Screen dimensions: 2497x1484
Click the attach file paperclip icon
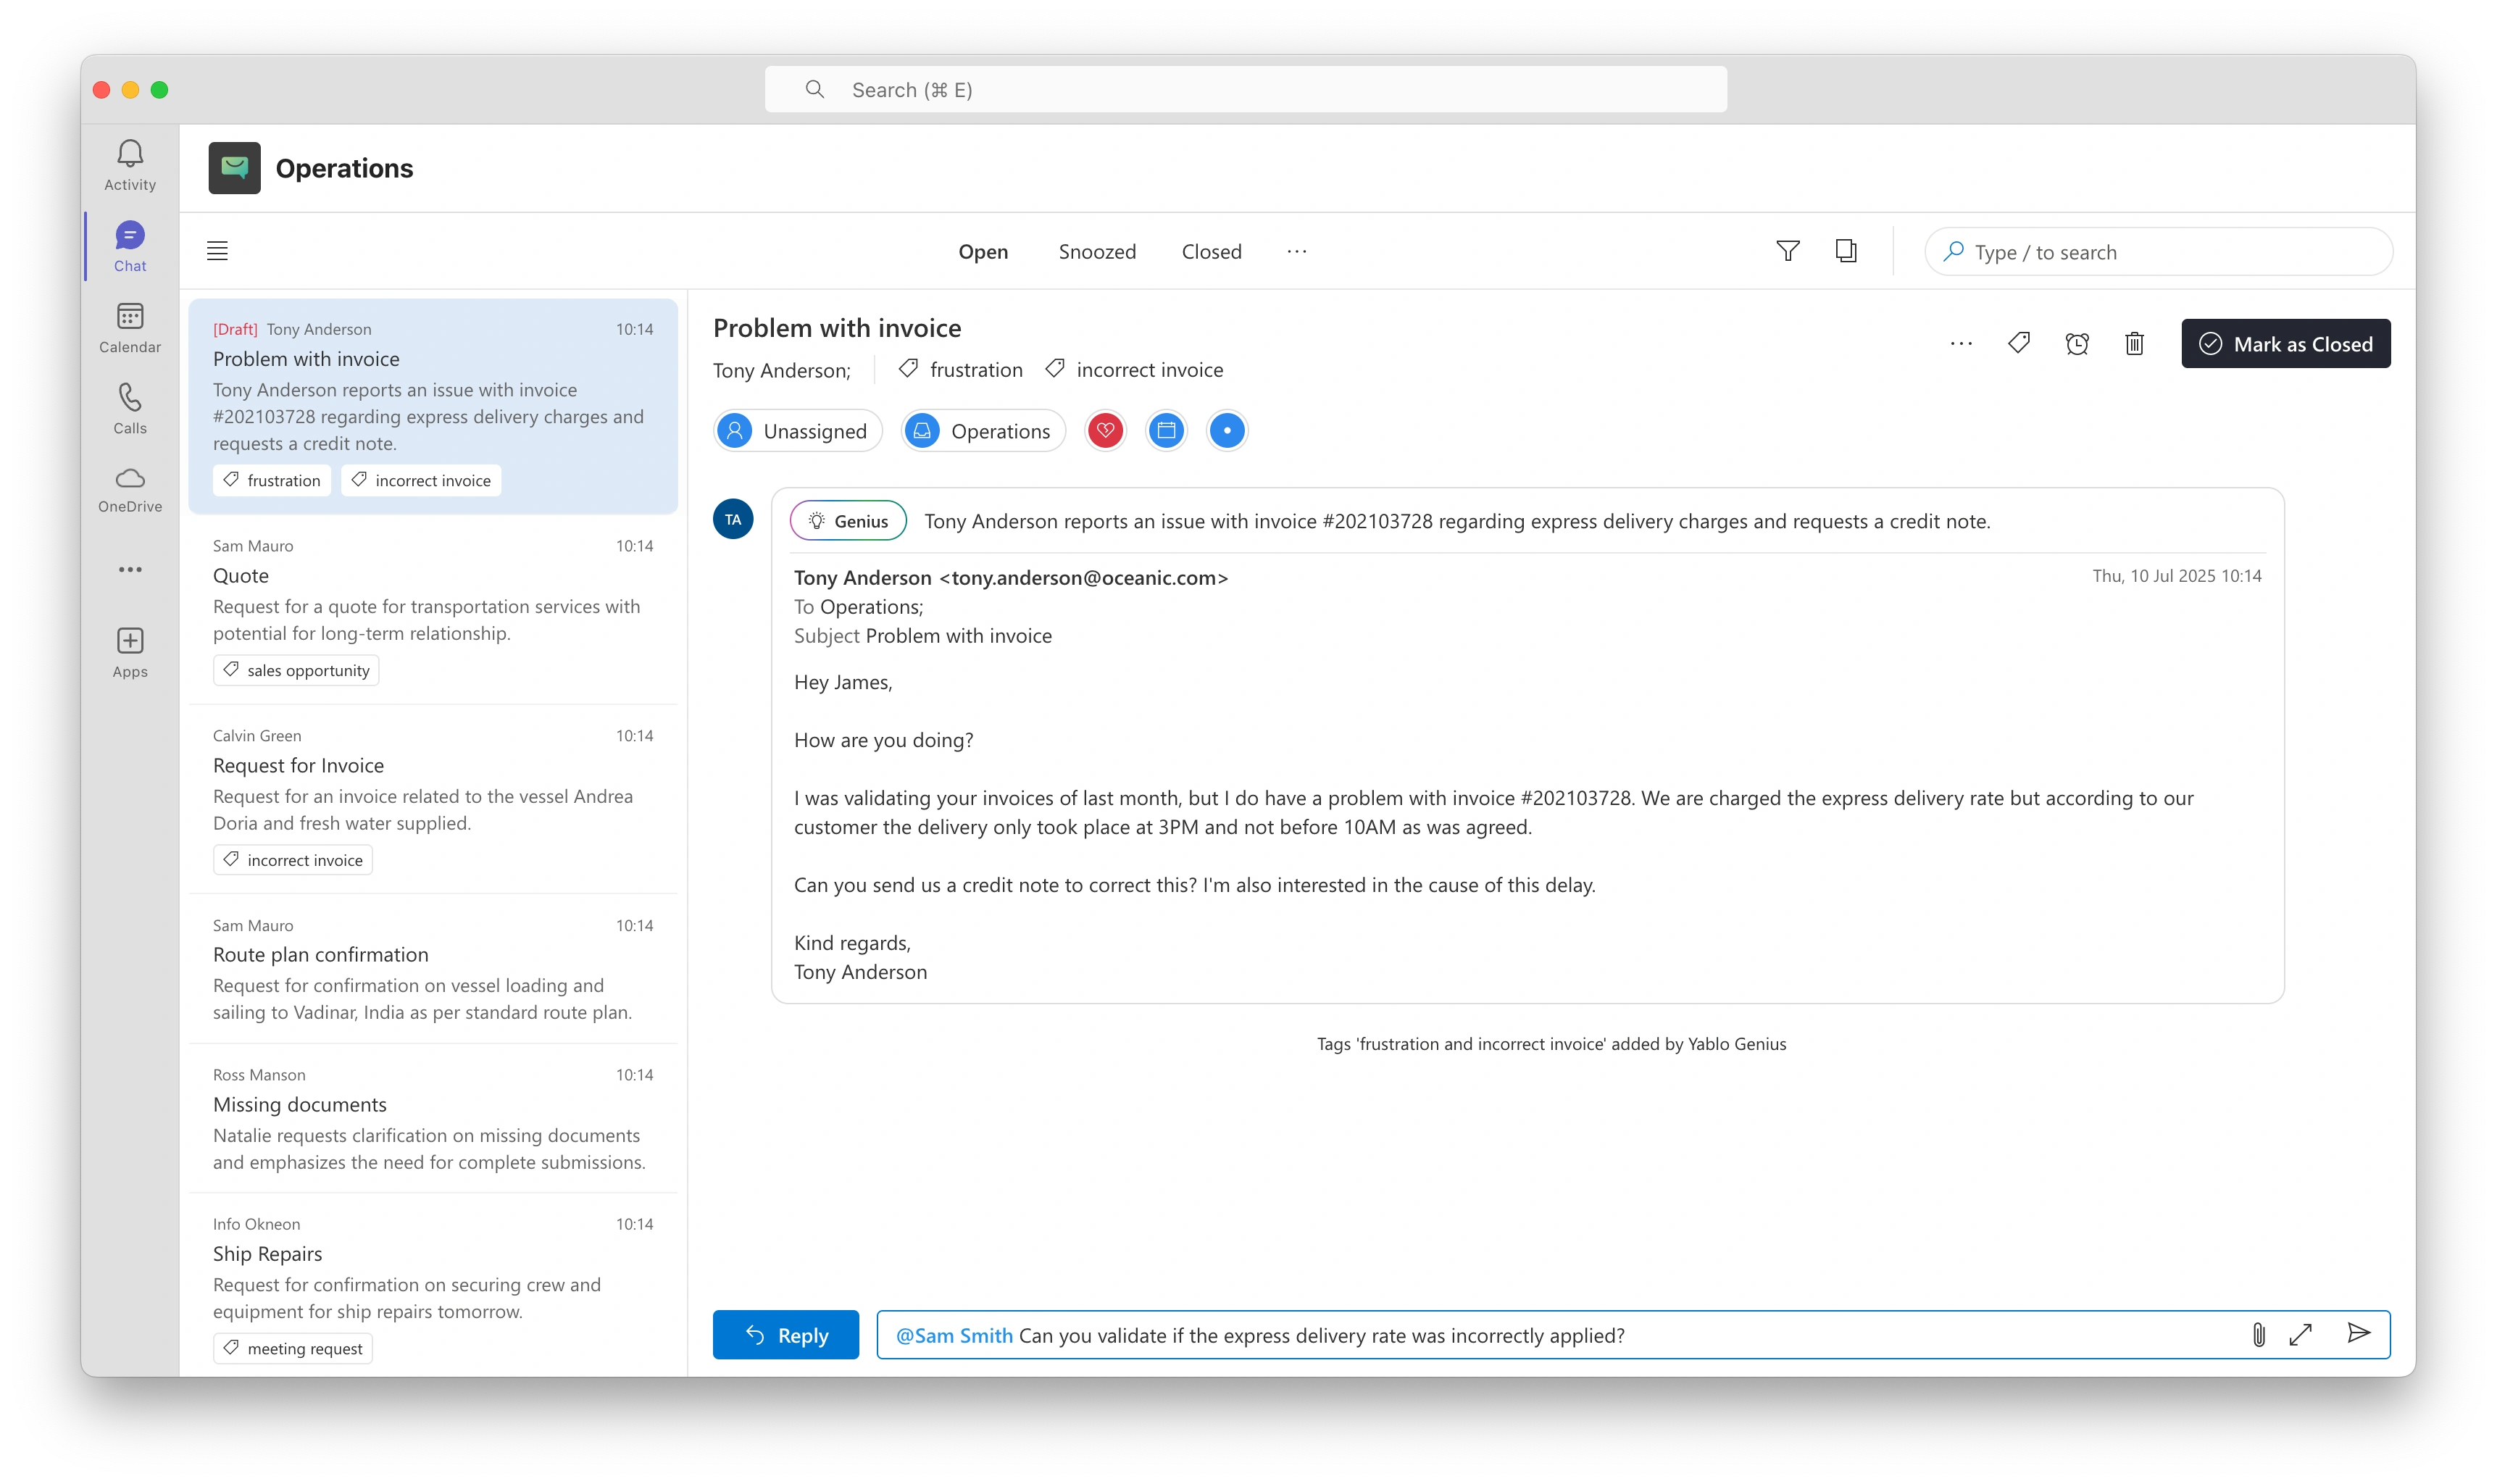coord(2258,1334)
